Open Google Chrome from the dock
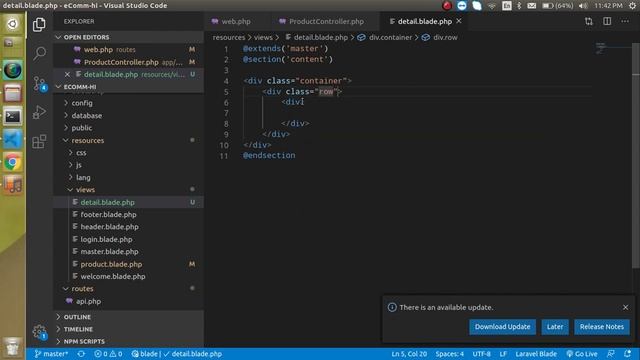 pos(13,162)
